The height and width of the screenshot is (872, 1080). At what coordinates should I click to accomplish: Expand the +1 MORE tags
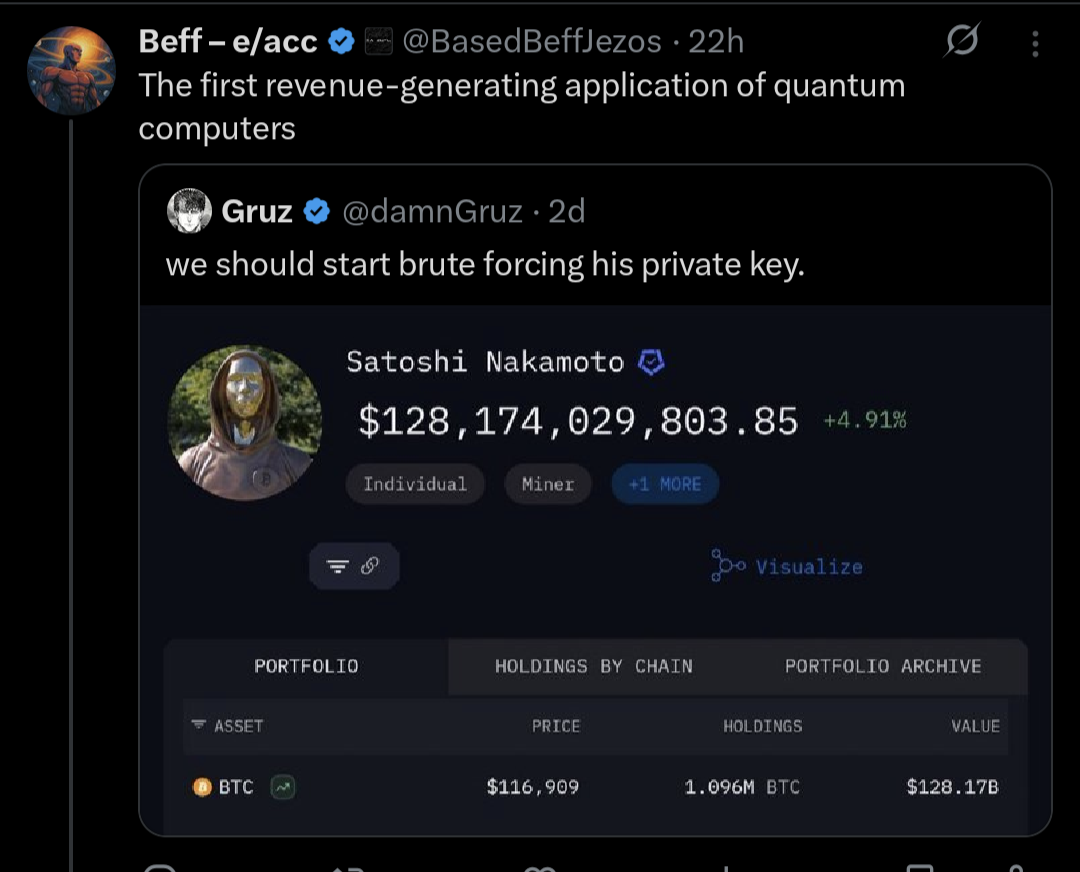click(665, 484)
